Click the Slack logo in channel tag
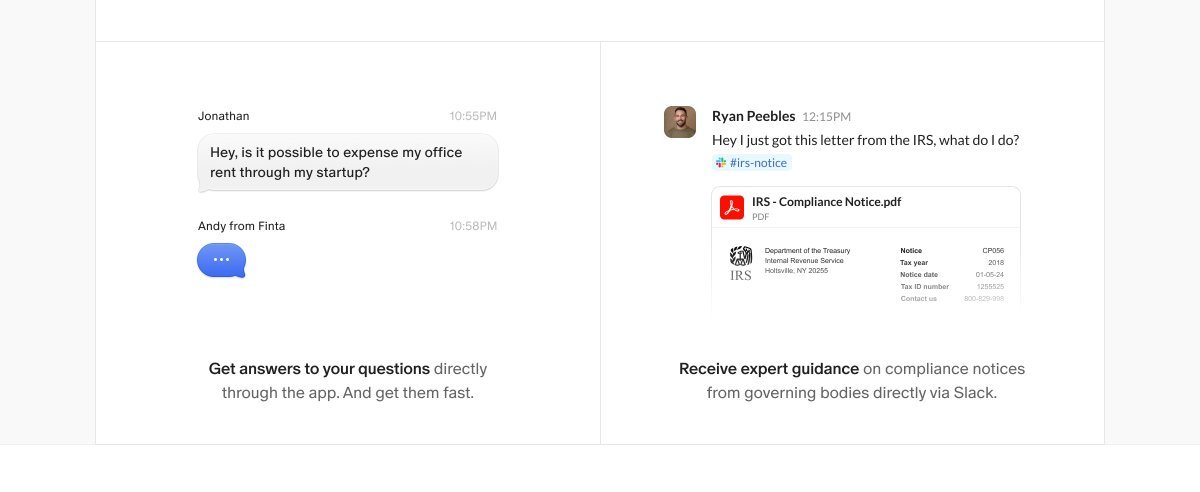This screenshot has width=1200, height=492. [x=720, y=163]
